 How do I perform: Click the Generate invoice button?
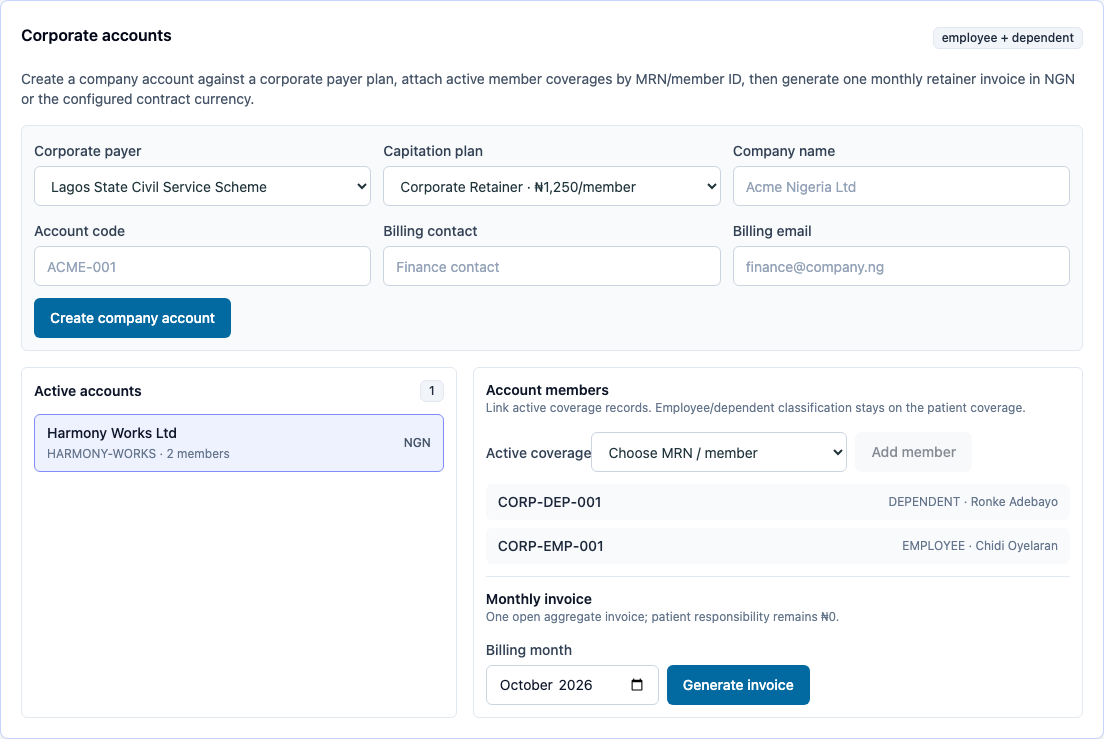tap(738, 685)
